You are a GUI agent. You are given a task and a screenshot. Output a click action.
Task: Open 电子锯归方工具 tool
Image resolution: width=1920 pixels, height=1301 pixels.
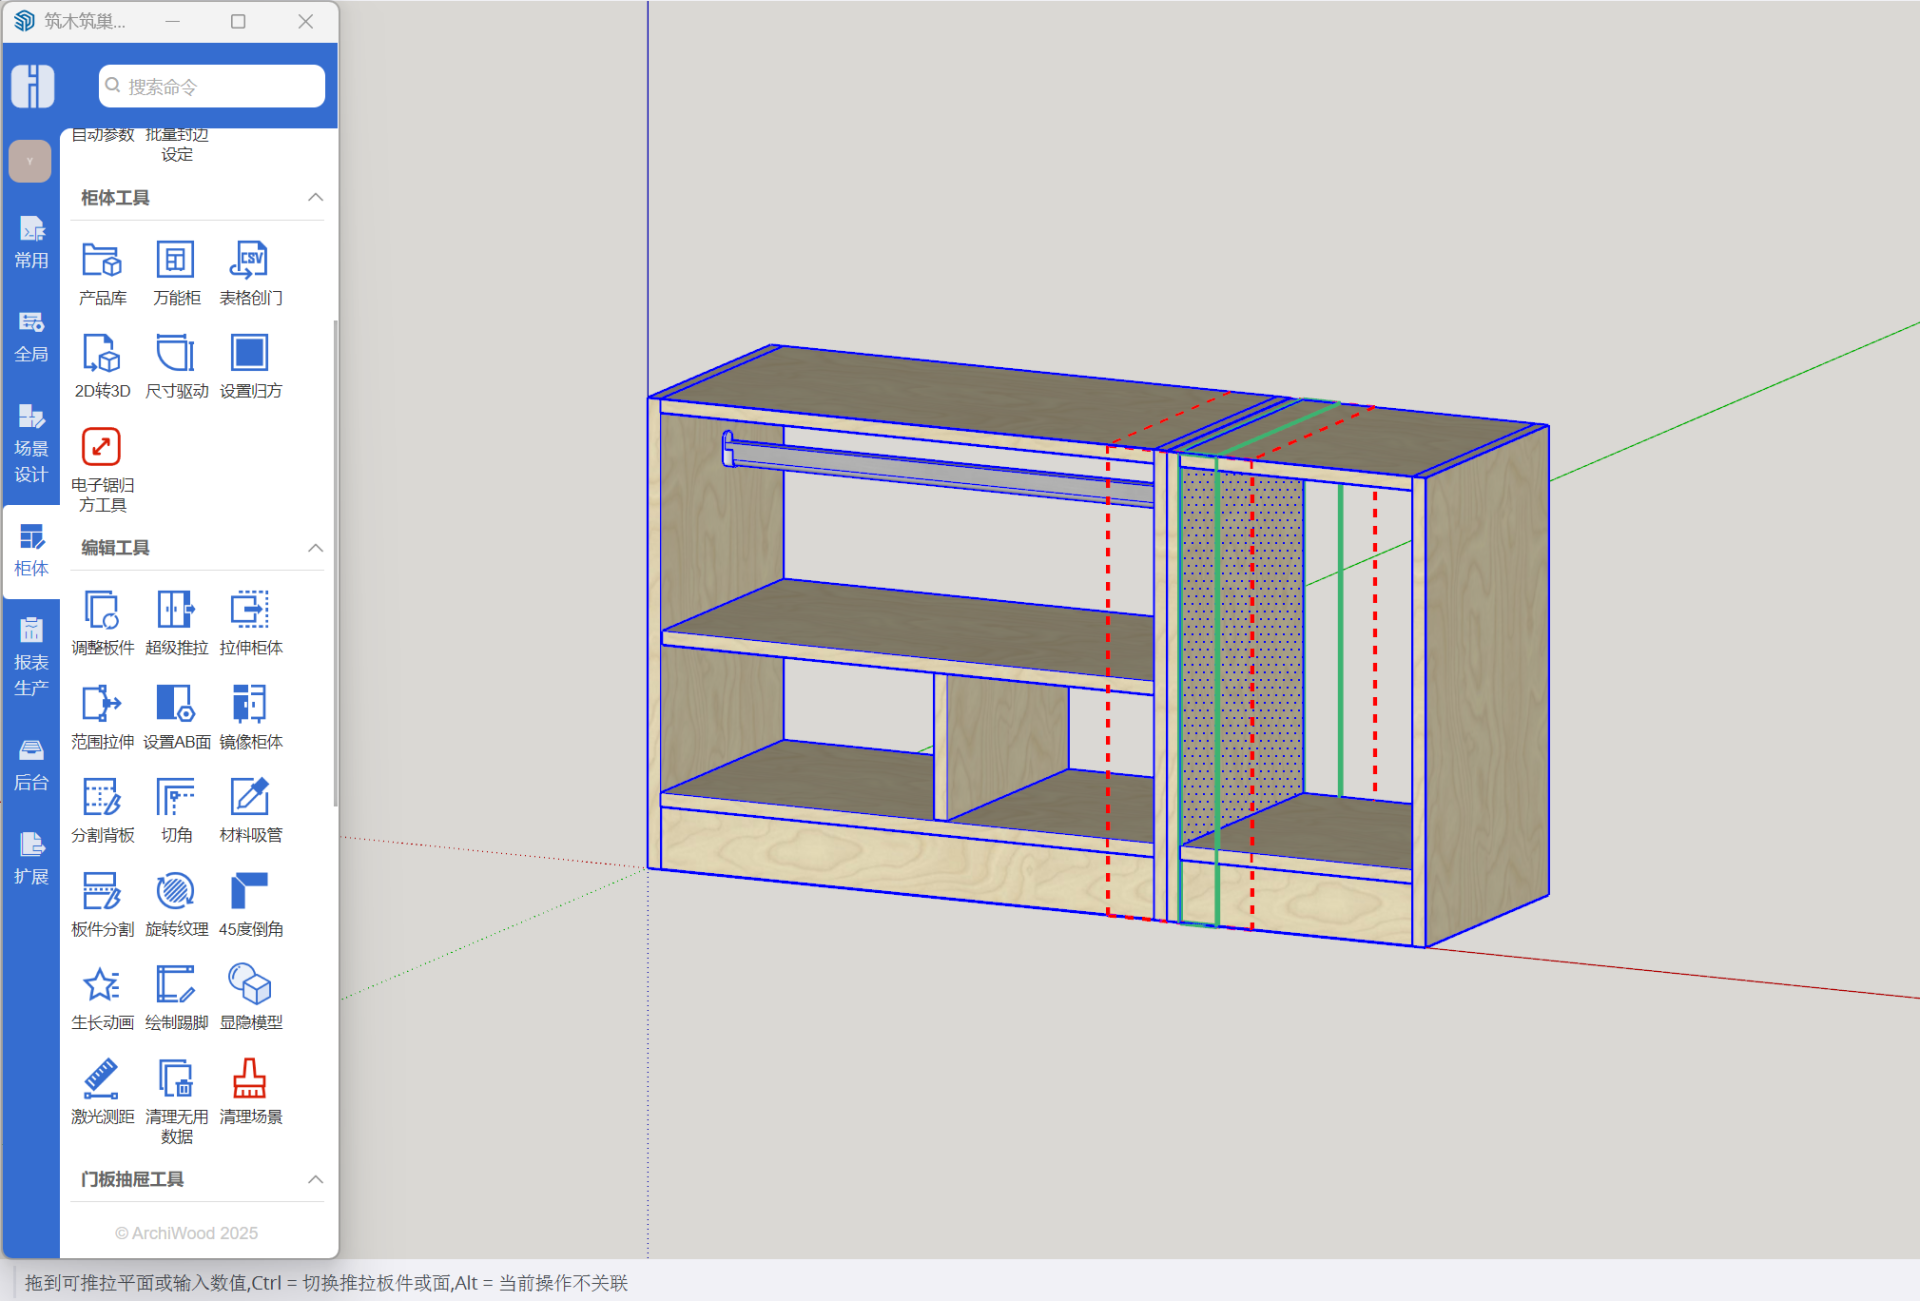[x=102, y=448]
